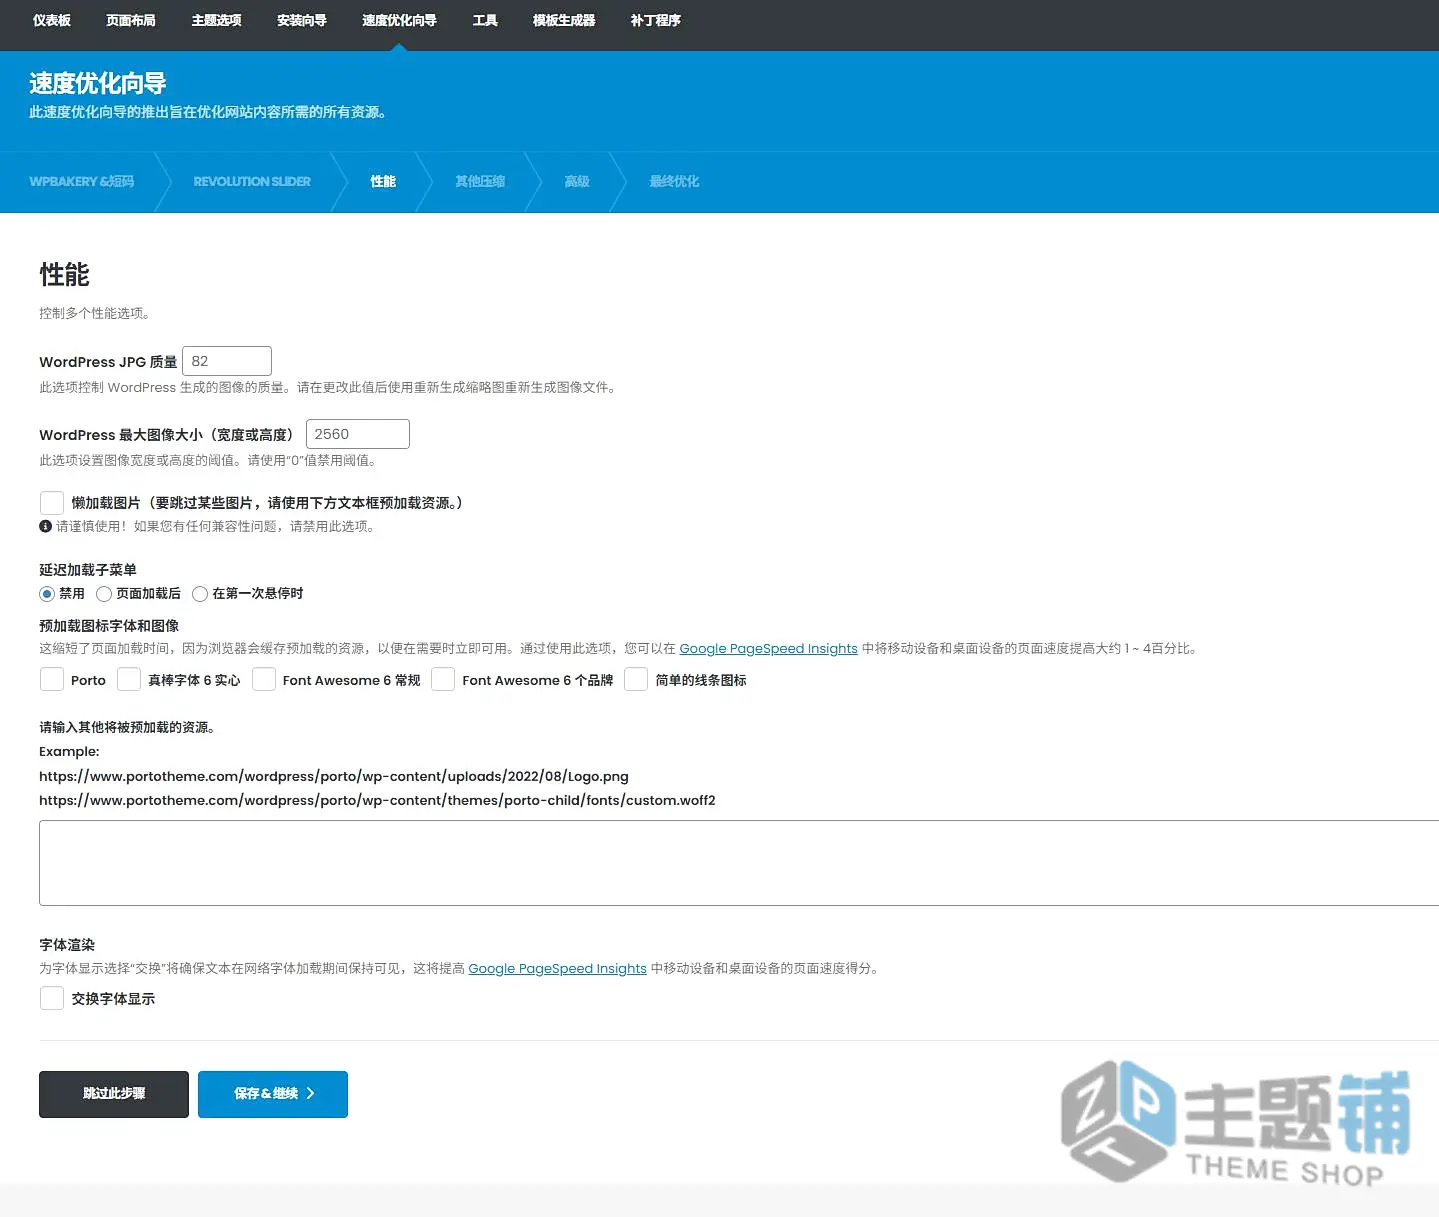Click the info icon beside 请谨慎使用
Viewport: 1439px width, 1217px height.
[x=45, y=526]
